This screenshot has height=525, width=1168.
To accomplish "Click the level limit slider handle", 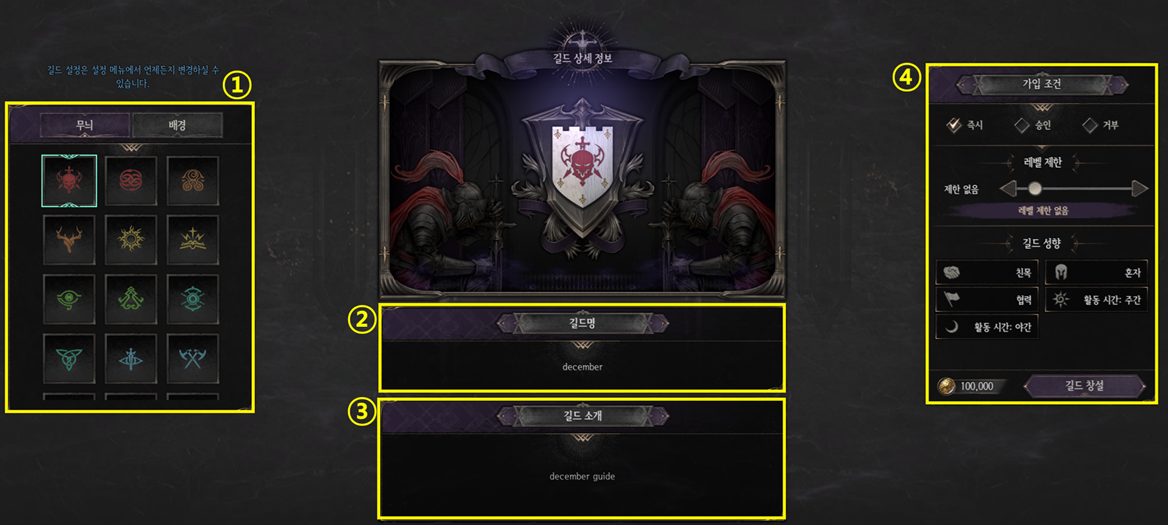I will tap(1035, 188).
